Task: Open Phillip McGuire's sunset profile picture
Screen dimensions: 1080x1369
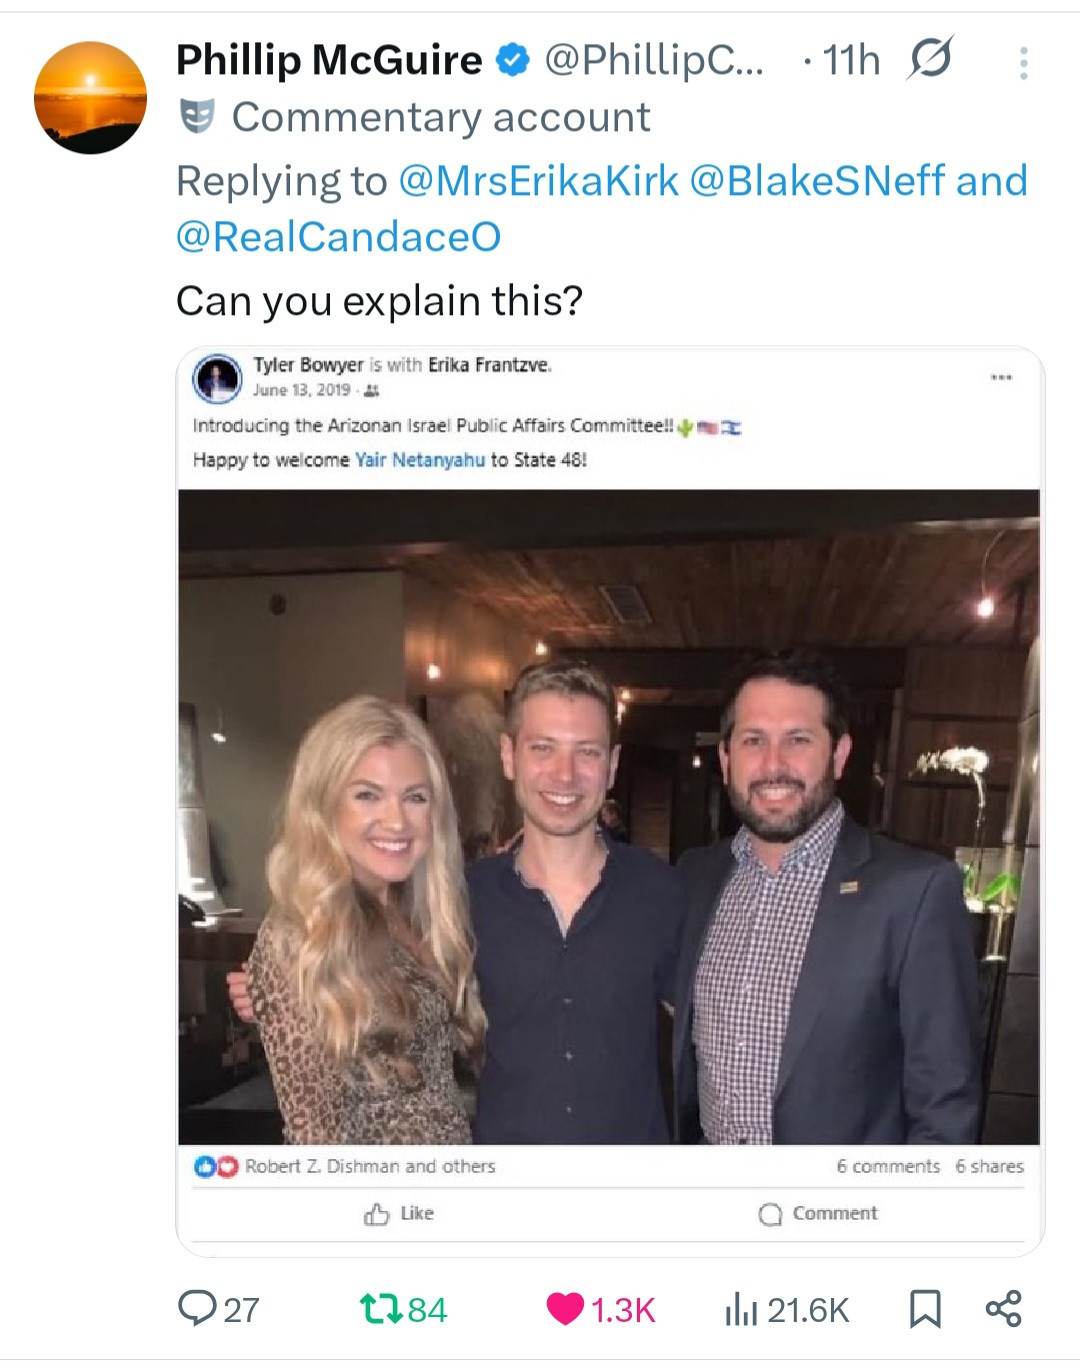Action: pyautogui.click(x=91, y=98)
